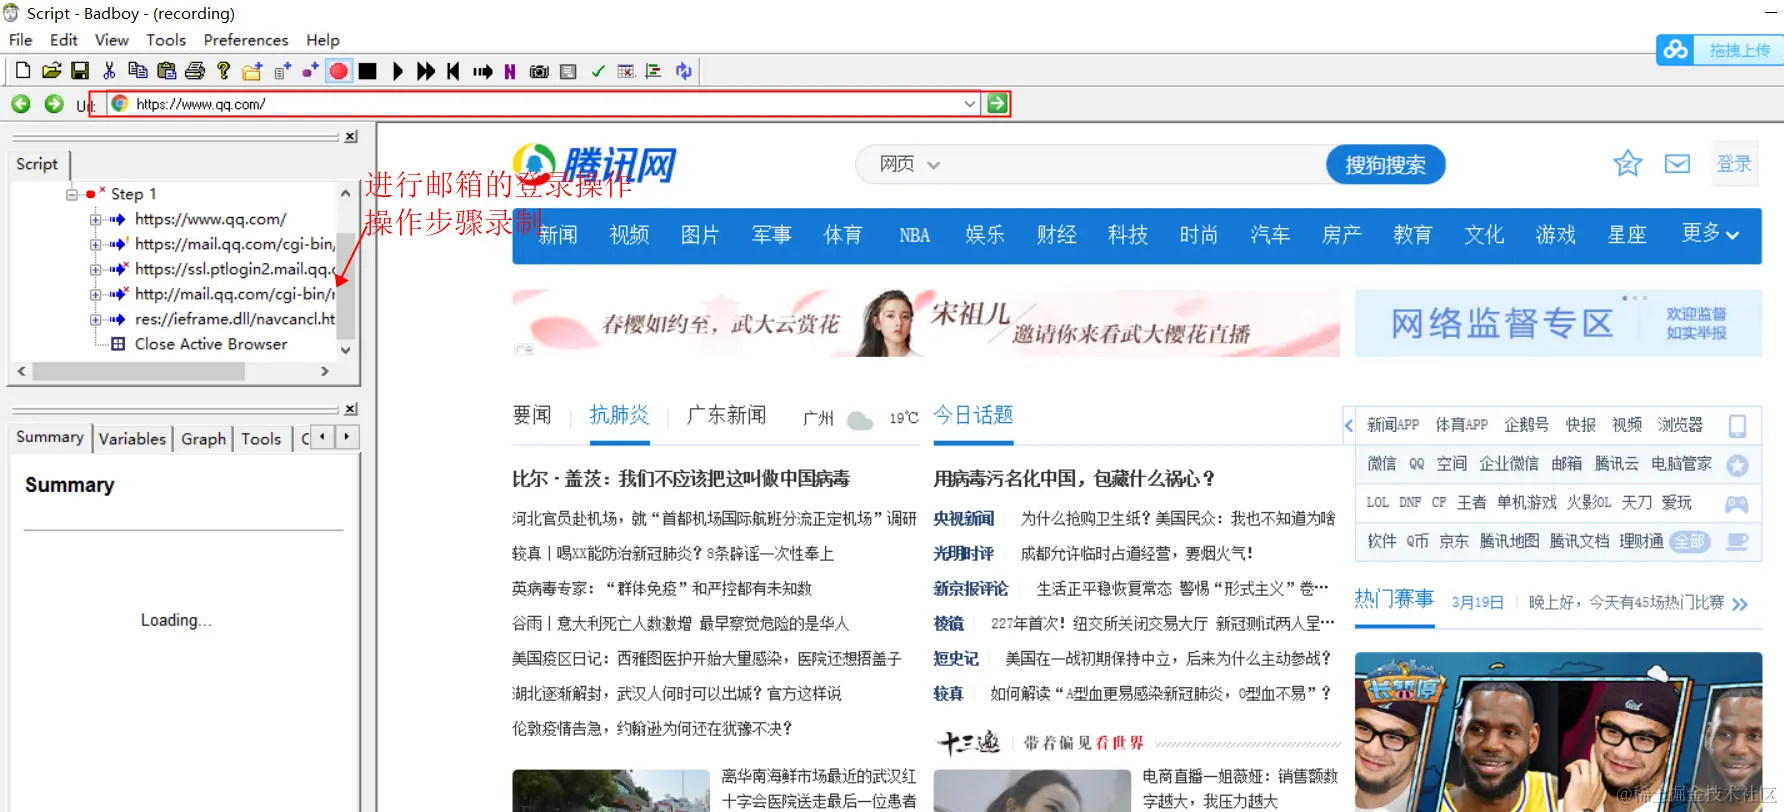Viewport: 1784px width, 812px height.
Task: Click the Open file toolbar icon
Action: (52, 71)
